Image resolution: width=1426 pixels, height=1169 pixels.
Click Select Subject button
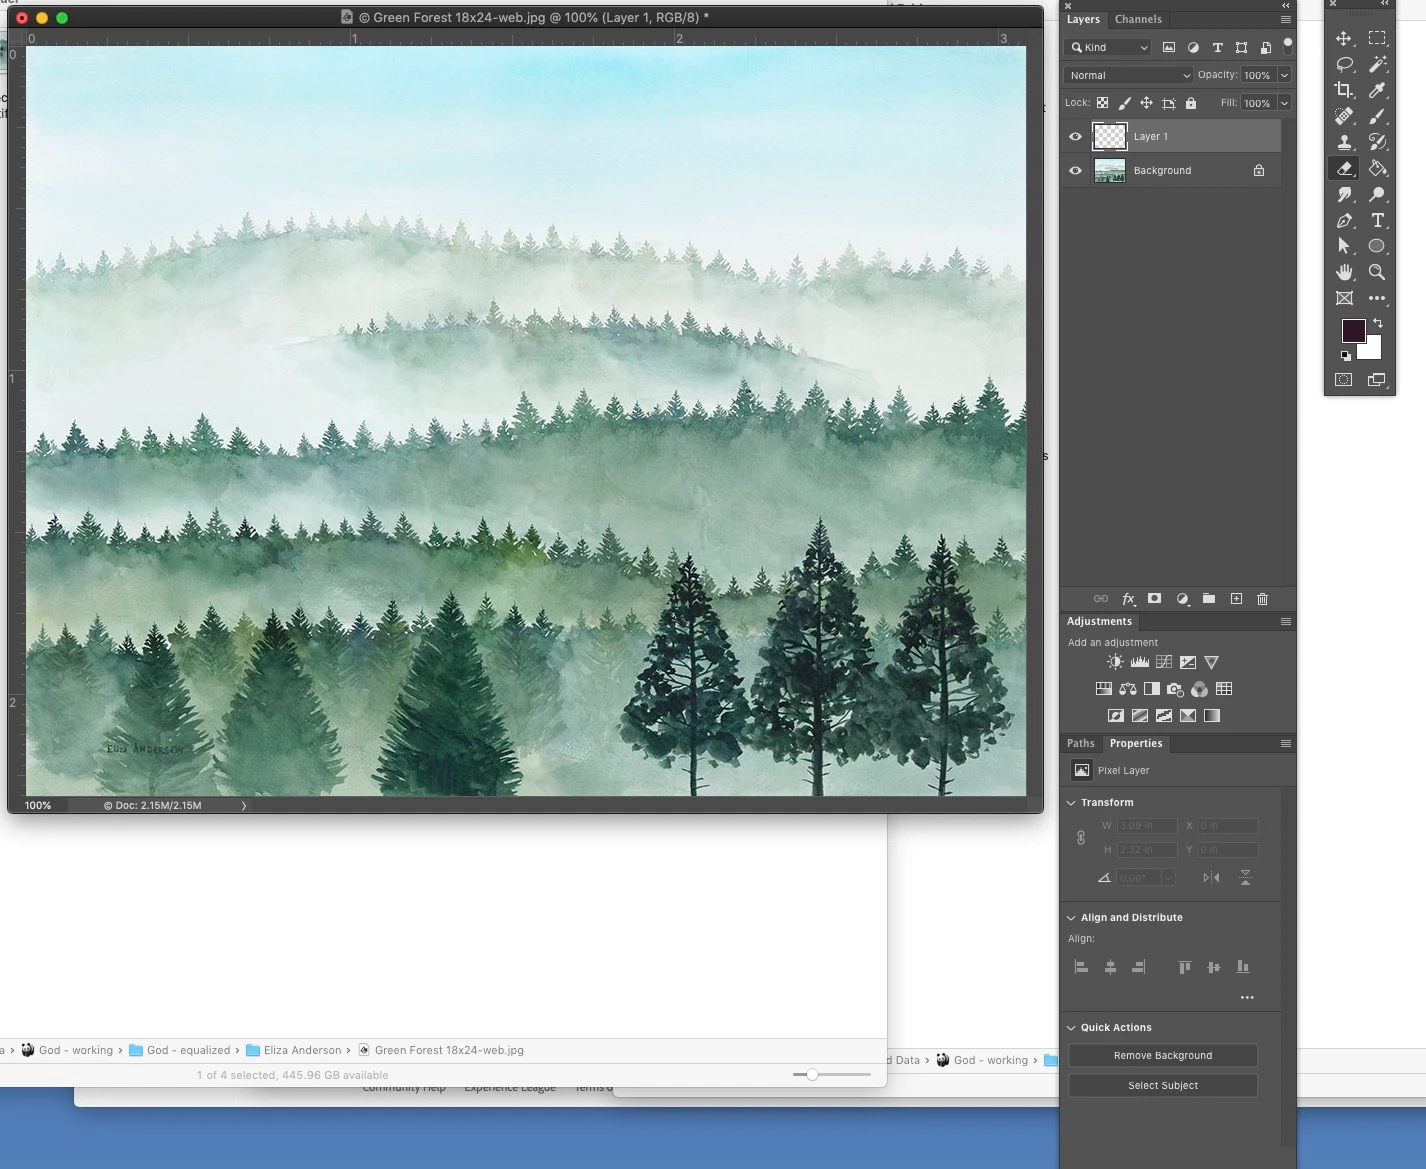(x=1163, y=1086)
